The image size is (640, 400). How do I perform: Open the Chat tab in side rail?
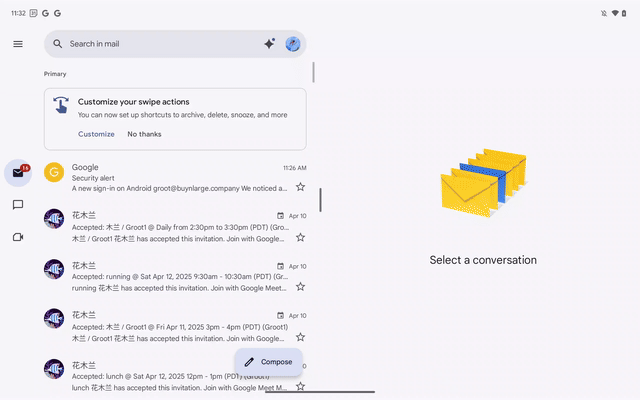(x=18, y=205)
